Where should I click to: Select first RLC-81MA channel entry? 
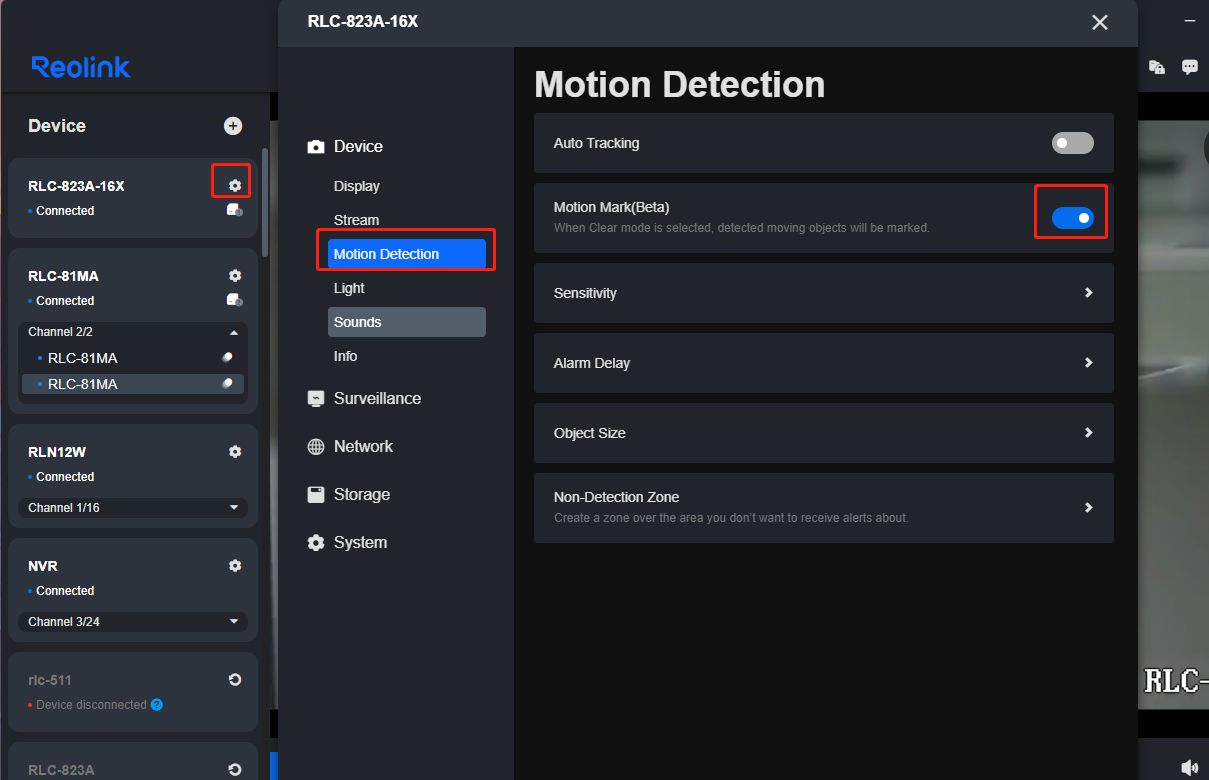[x=133, y=358]
